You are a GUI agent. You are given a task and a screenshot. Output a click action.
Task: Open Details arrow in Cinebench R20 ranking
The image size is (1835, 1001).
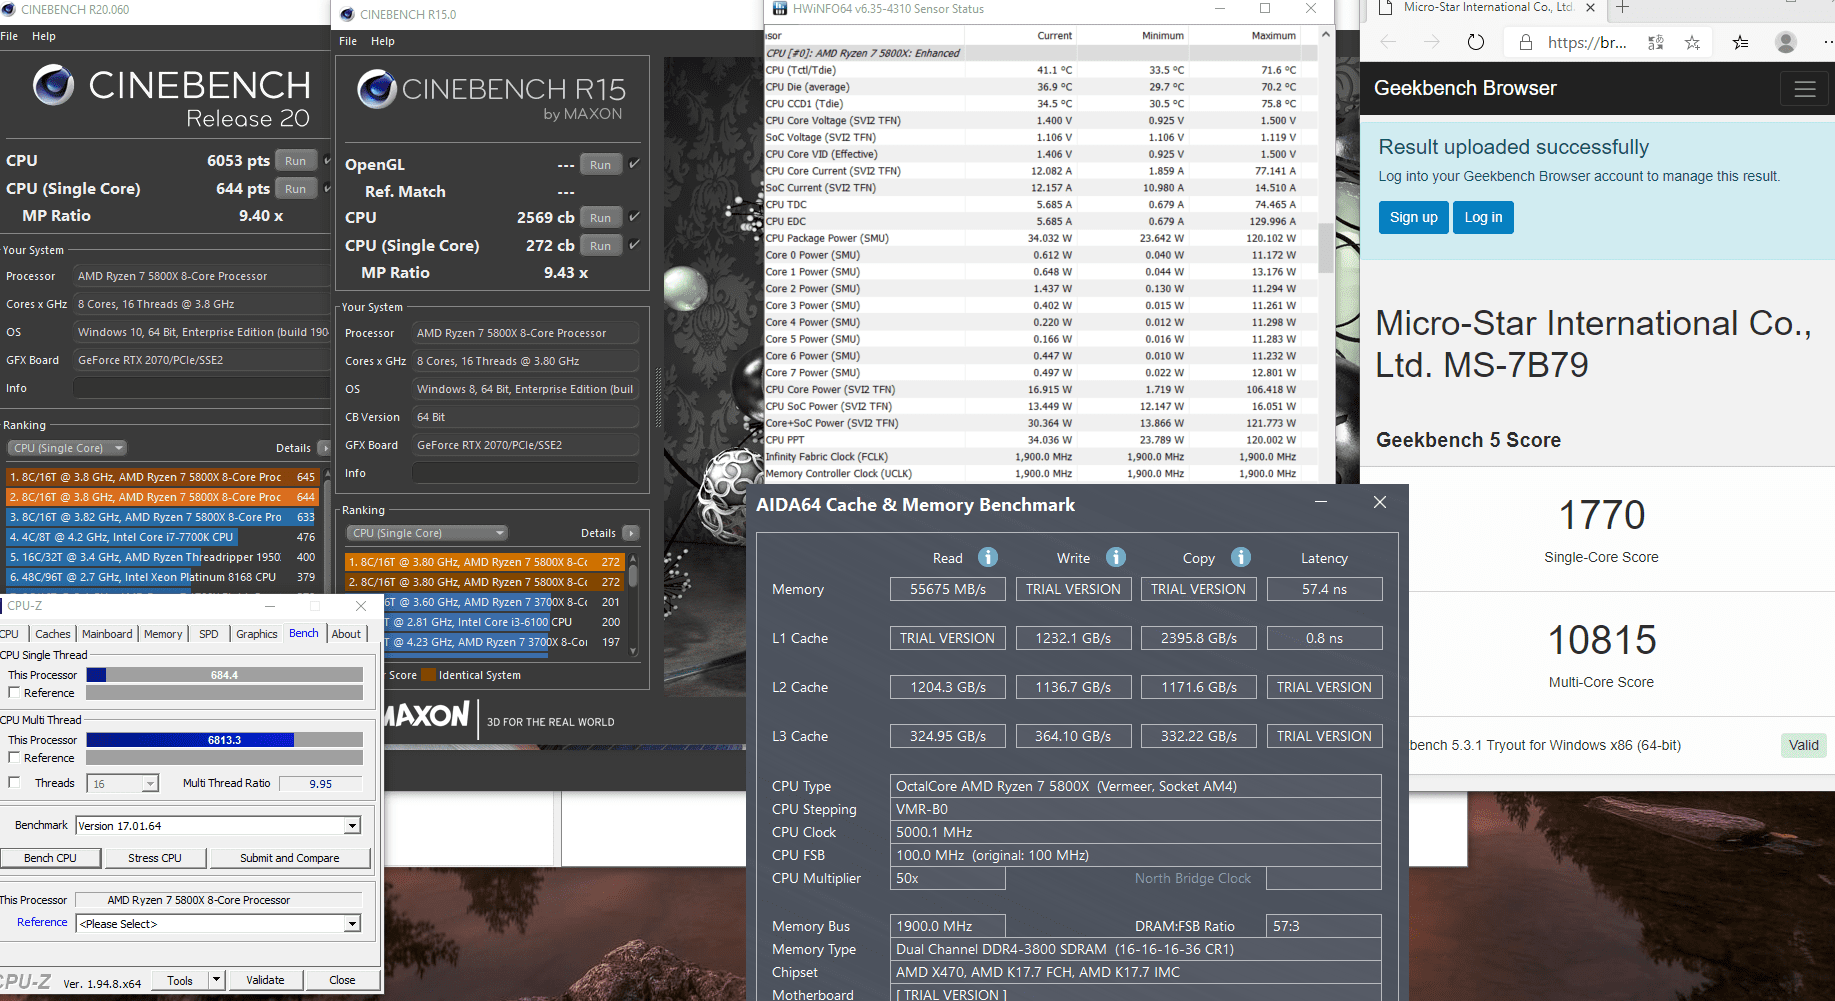click(x=323, y=448)
